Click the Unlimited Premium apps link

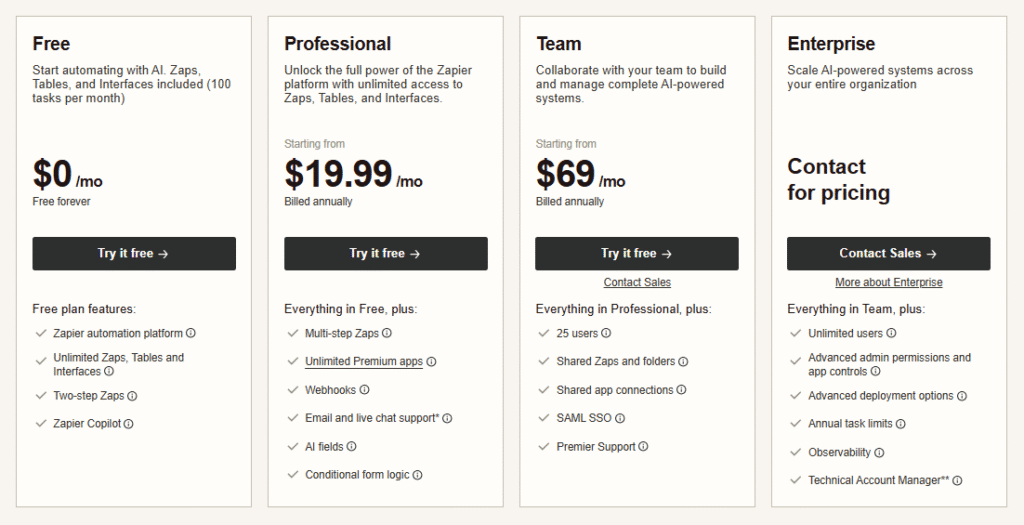click(x=364, y=362)
